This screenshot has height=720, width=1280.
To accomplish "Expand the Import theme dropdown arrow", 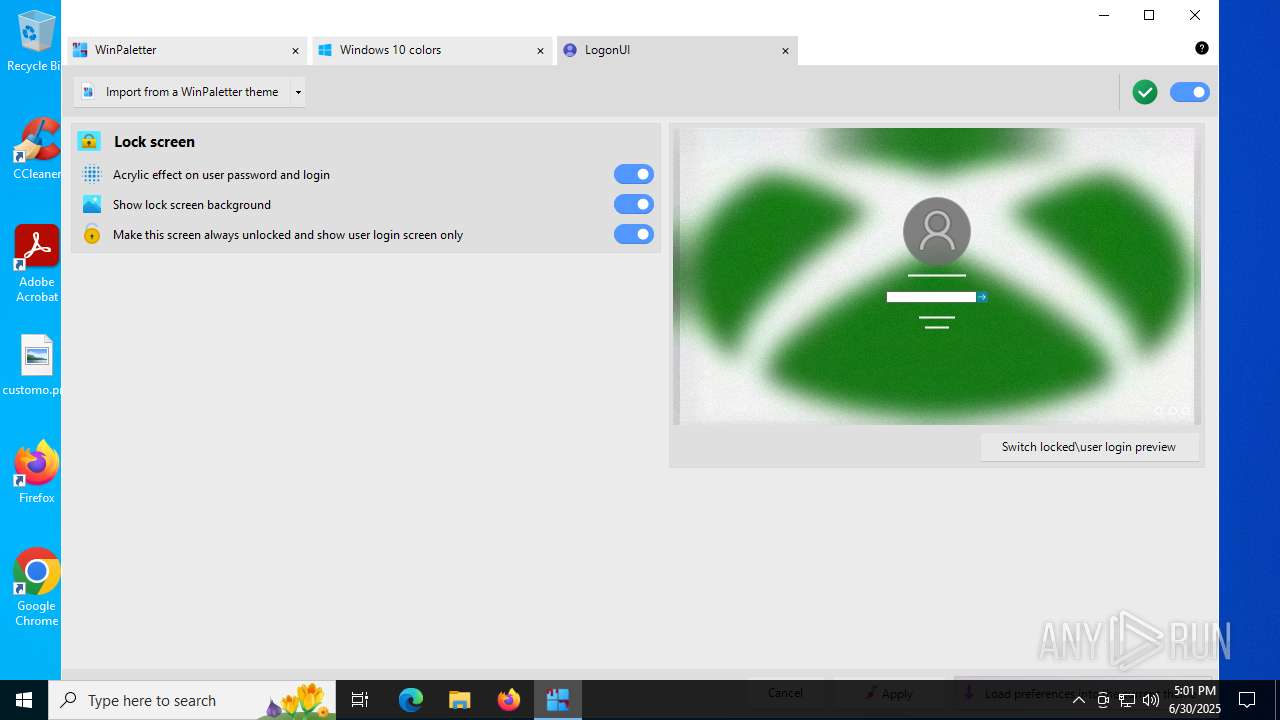I will click(298, 92).
